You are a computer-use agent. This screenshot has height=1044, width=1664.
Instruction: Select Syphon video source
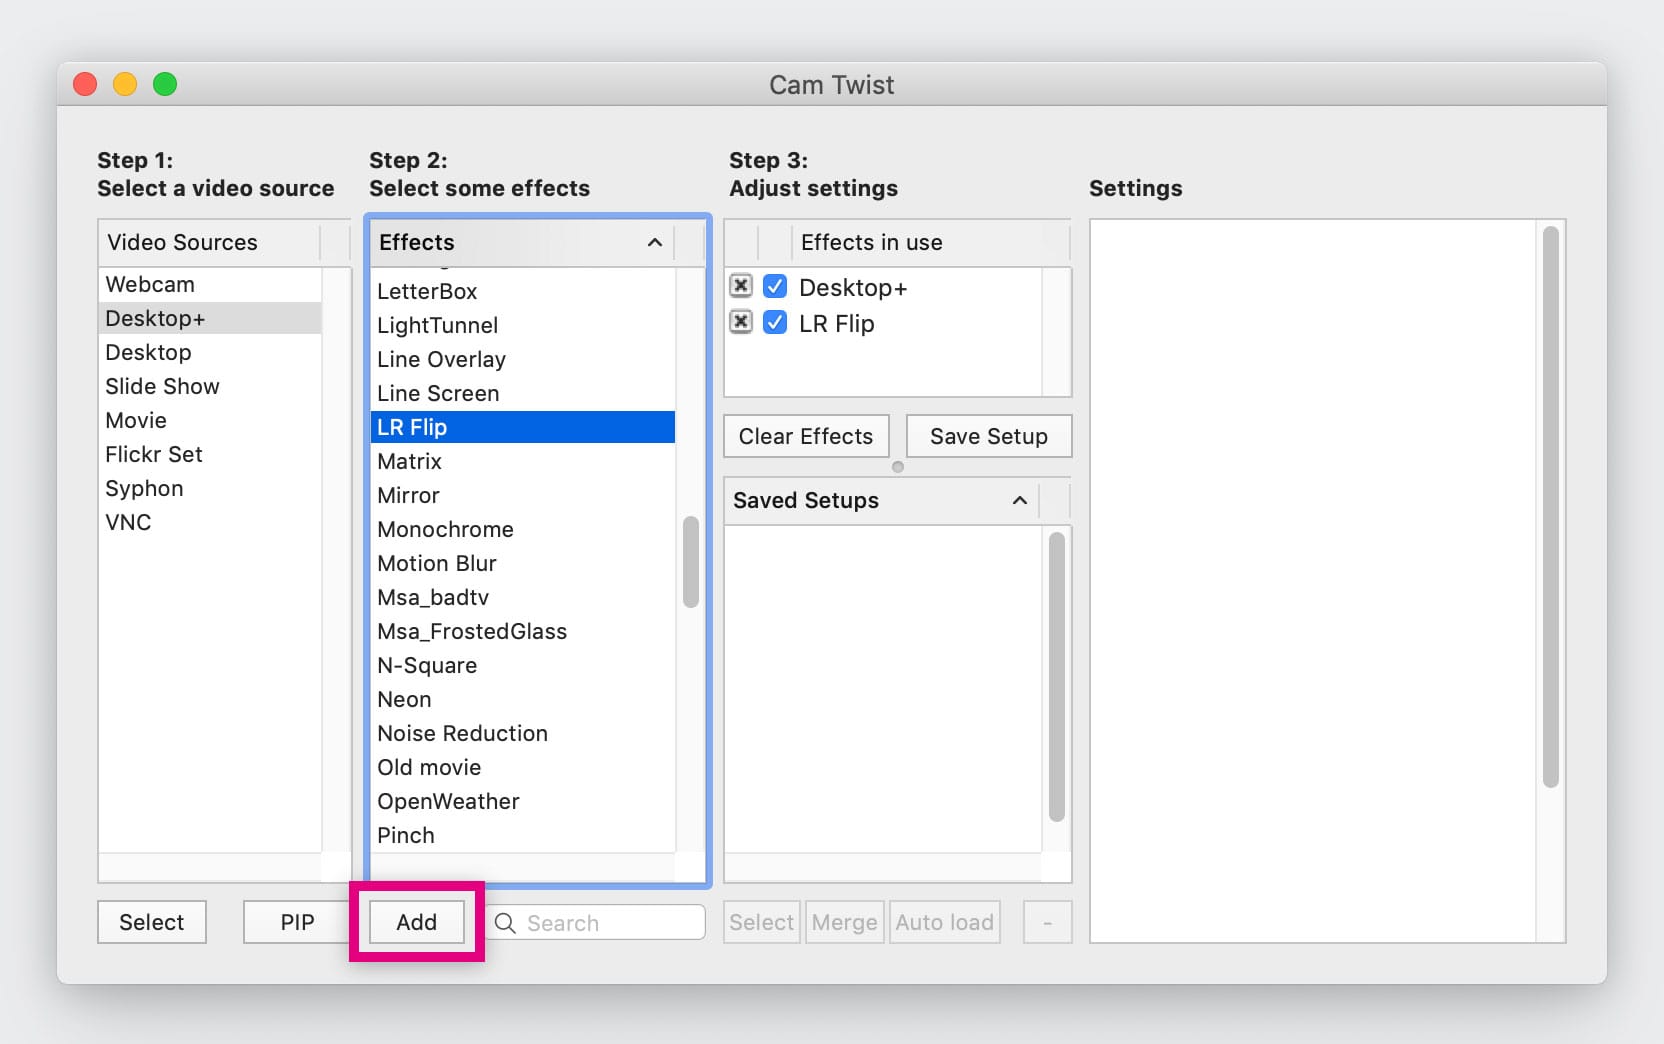click(x=209, y=488)
